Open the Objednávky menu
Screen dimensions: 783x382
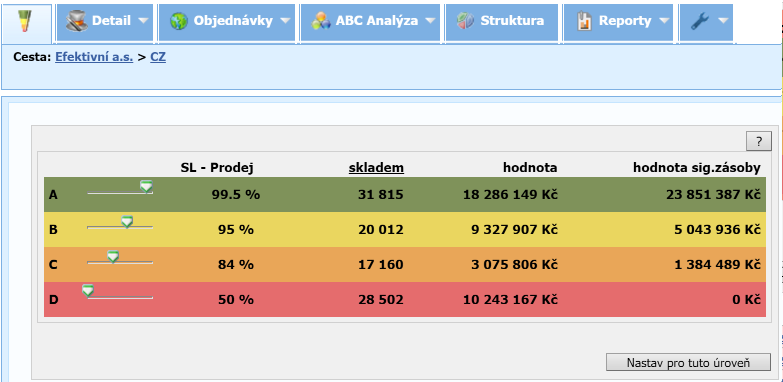pos(227,22)
